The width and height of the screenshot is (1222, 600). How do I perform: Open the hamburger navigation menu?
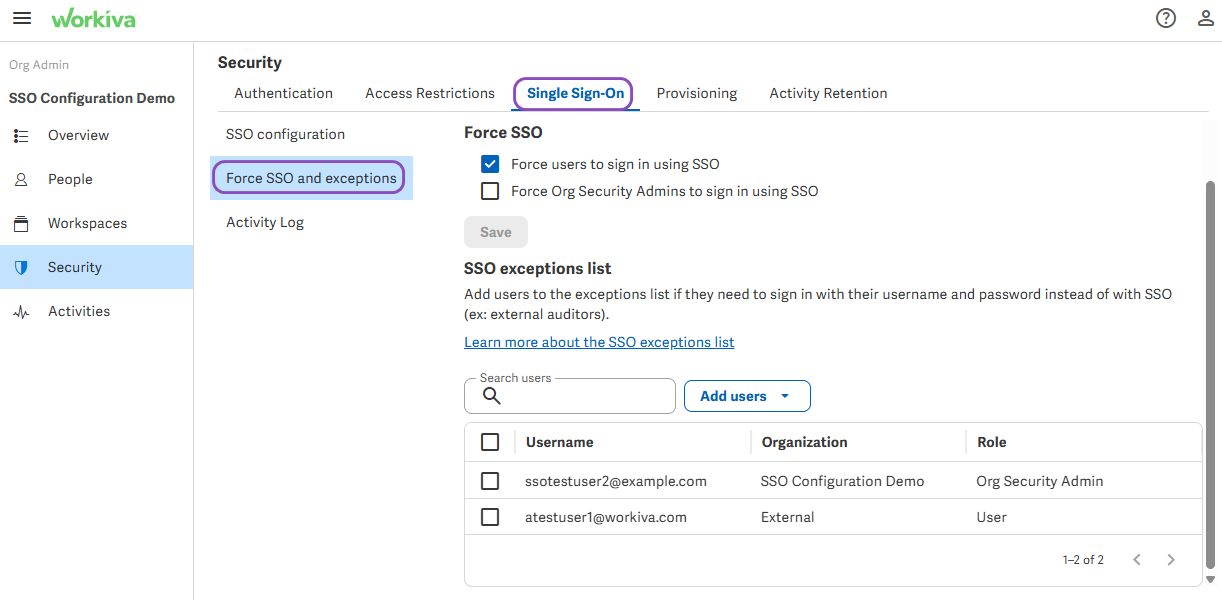click(21, 19)
